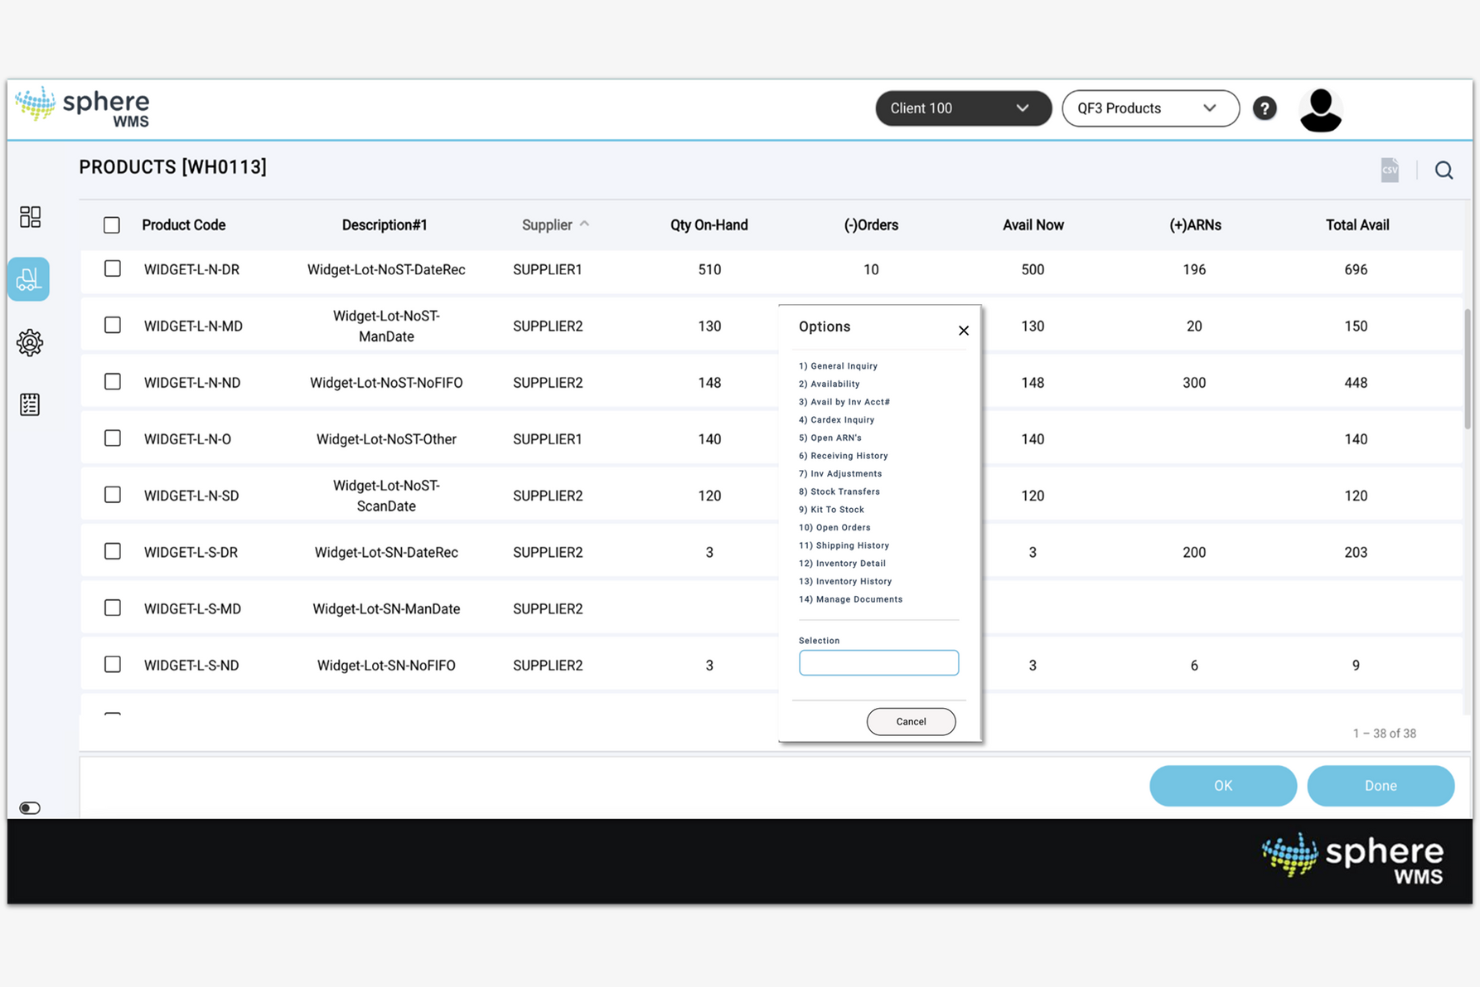Export the products list as CSV
The width and height of the screenshot is (1480, 987).
1389,169
